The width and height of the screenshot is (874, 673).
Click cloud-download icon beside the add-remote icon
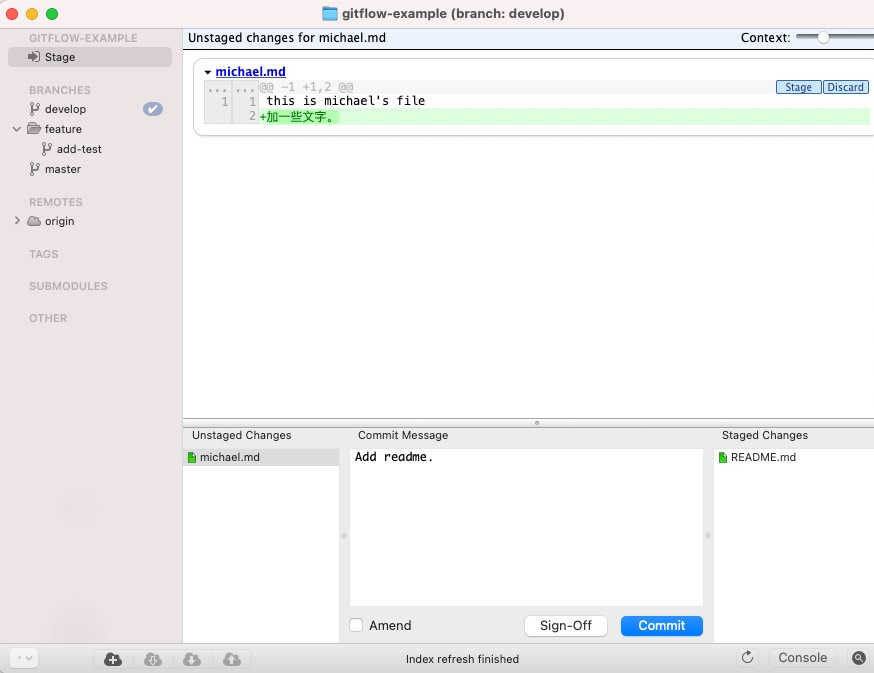[x=153, y=659]
